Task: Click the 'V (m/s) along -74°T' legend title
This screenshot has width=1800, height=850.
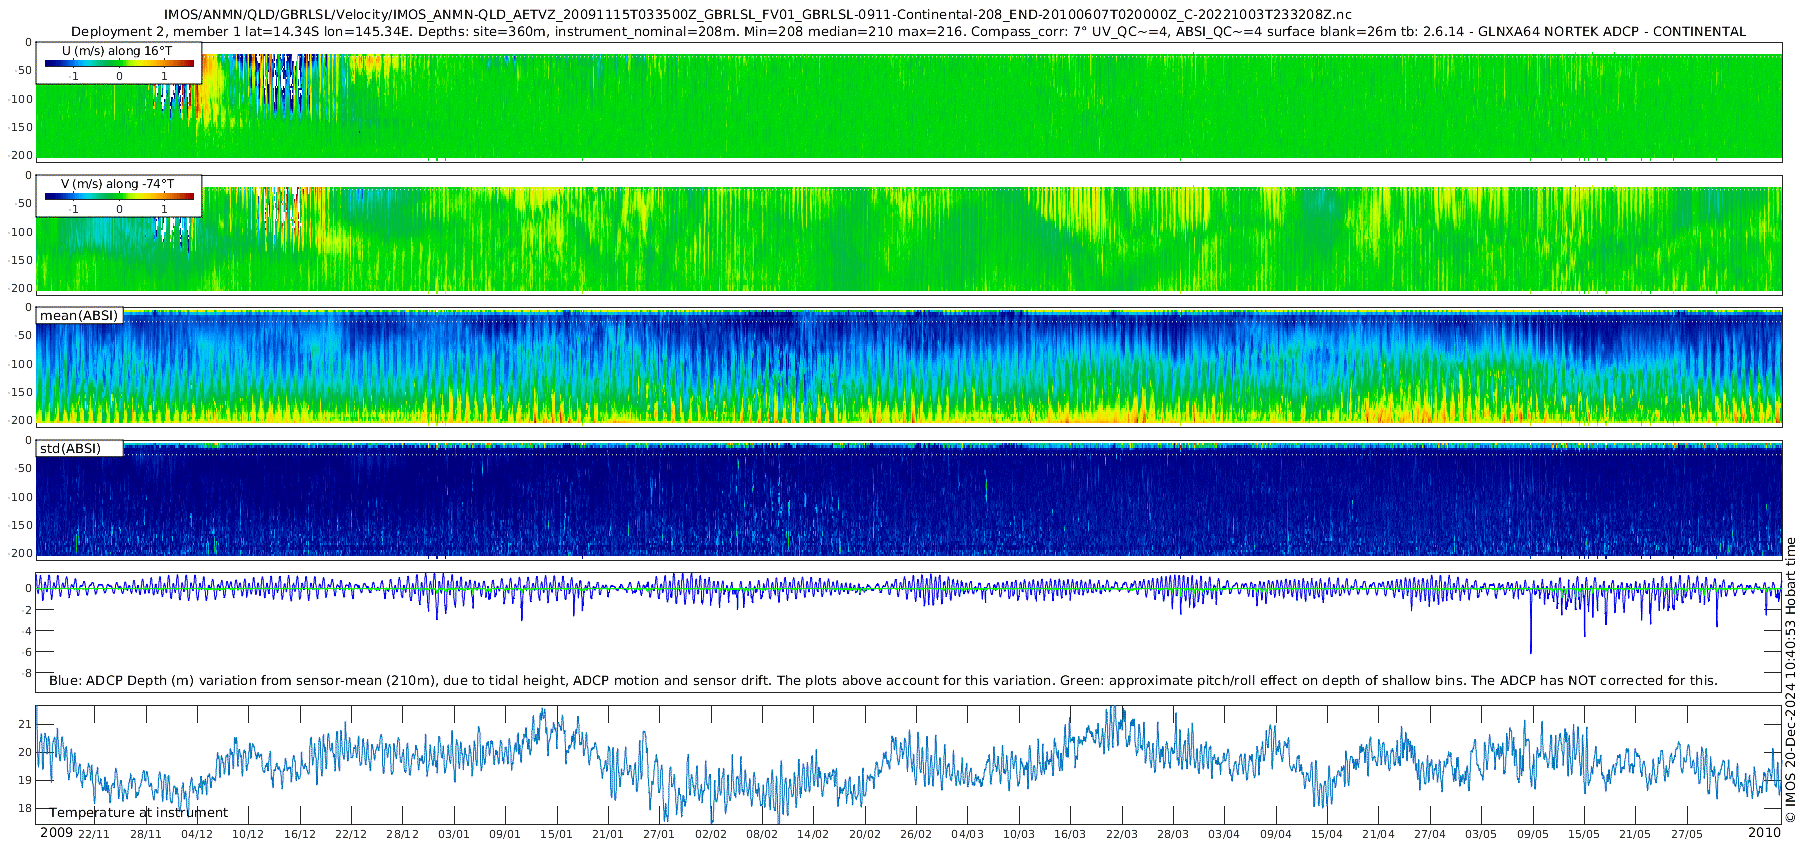Action: pyautogui.click(x=117, y=184)
